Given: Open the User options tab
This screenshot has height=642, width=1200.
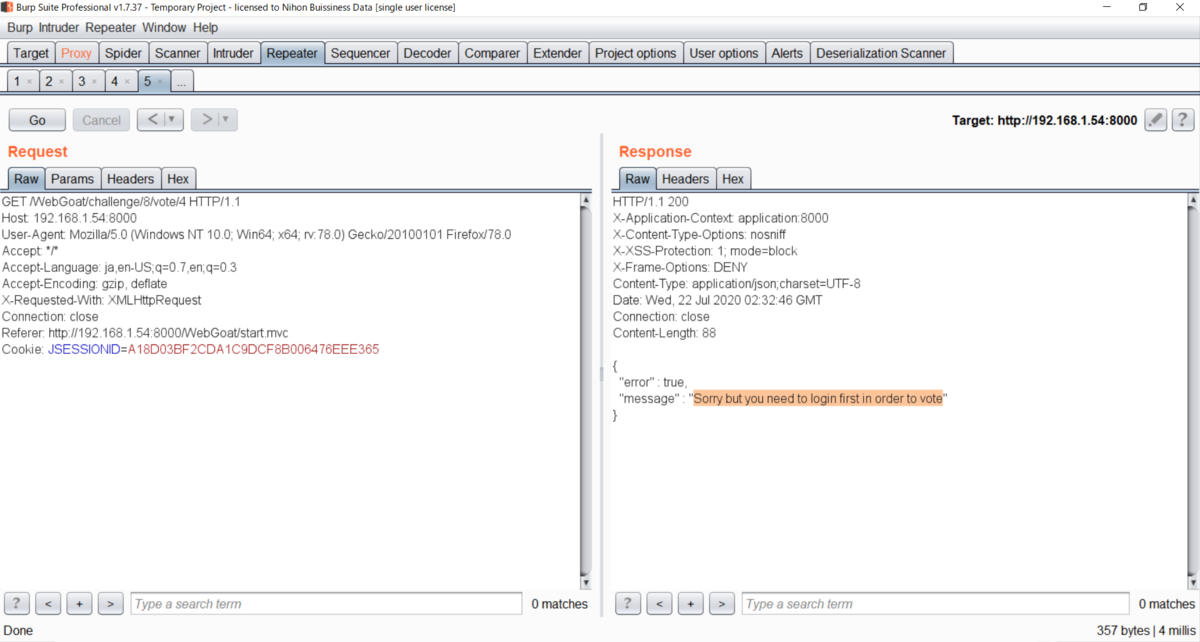Looking at the screenshot, I should coord(724,53).
